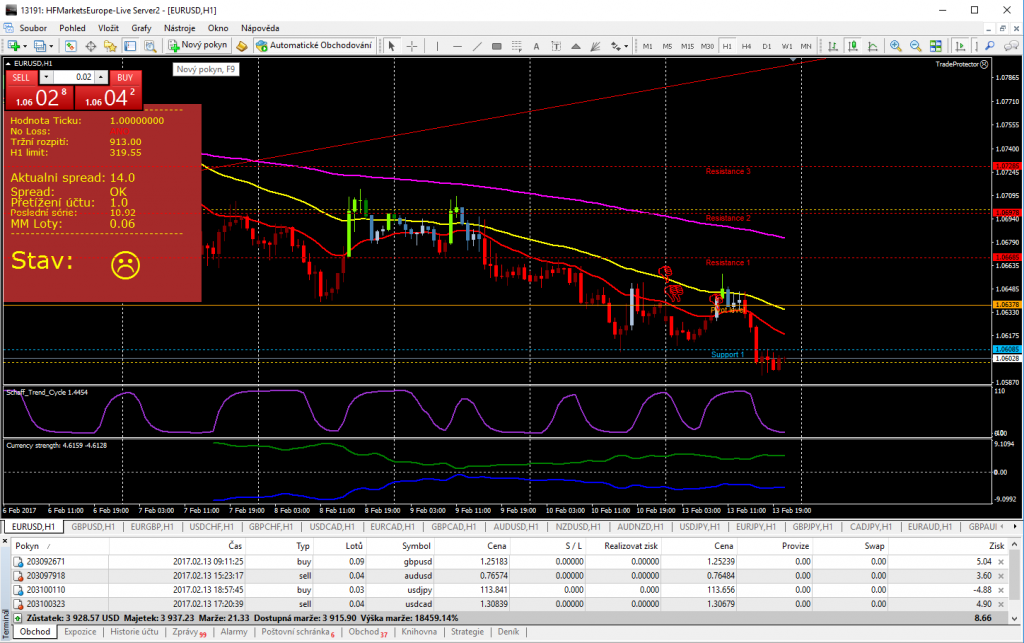Select the vertical line drawing tool
The width and height of the screenshot is (1024, 643).
pyautogui.click(x=437, y=46)
